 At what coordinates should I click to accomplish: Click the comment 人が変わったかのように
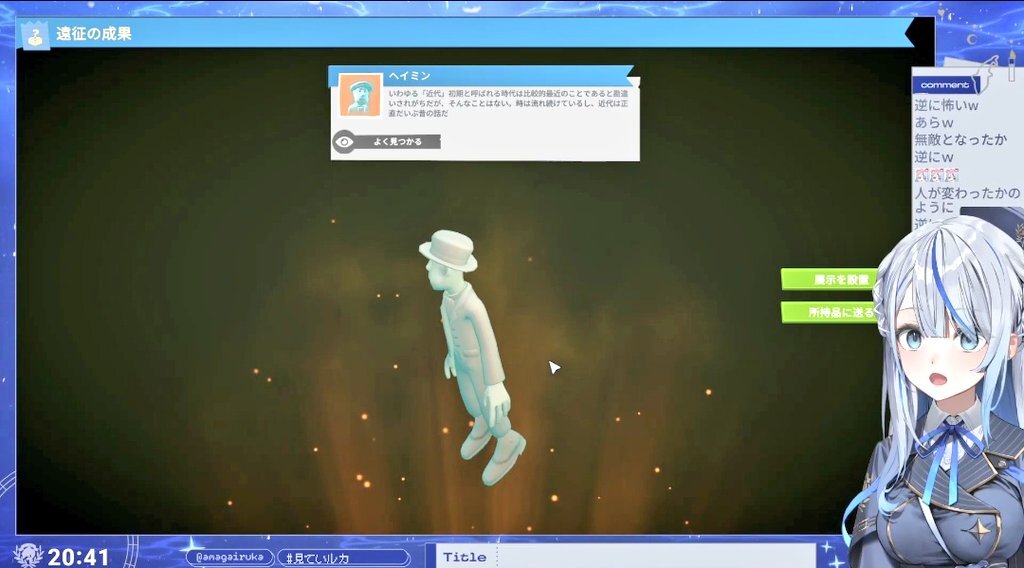click(967, 200)
